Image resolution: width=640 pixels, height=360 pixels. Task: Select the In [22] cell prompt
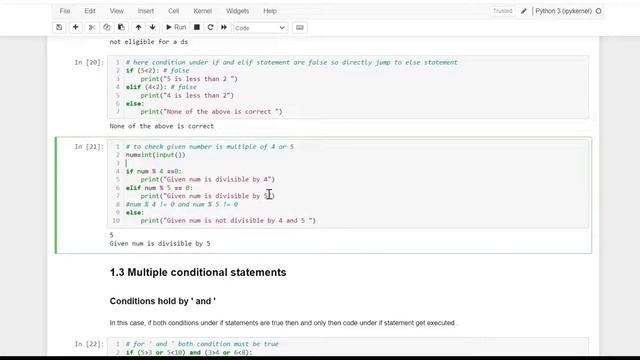(x=89, y=344)
